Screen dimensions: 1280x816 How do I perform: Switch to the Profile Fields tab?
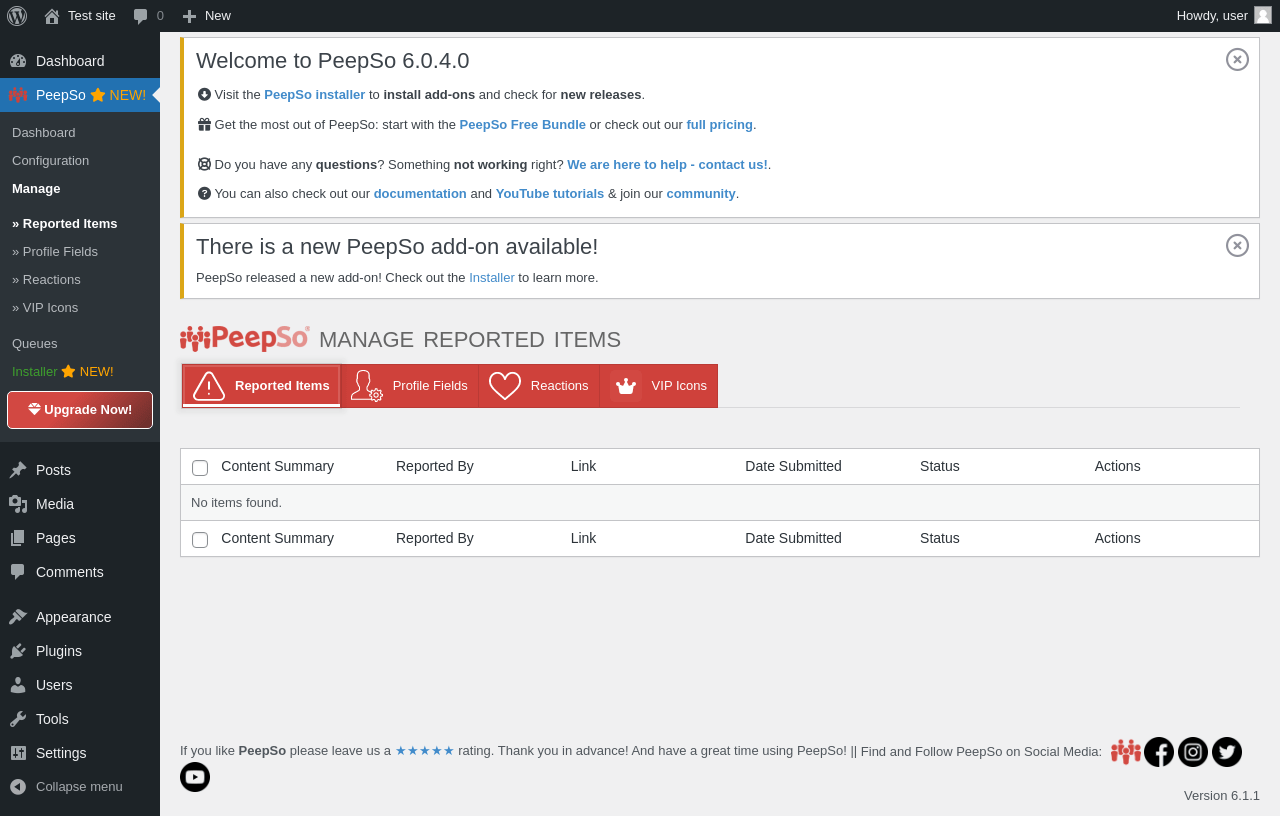[410, 386]
